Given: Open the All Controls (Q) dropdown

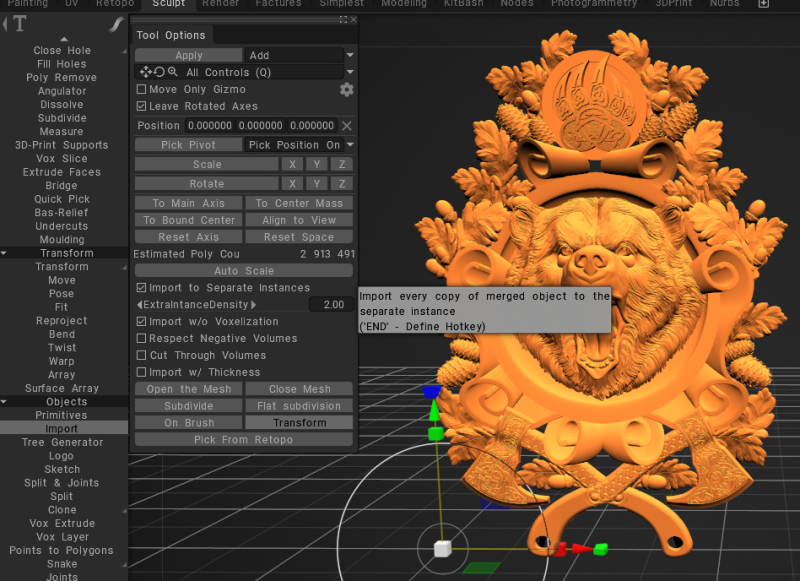Looking at the screenshot, I should (350, 72).
